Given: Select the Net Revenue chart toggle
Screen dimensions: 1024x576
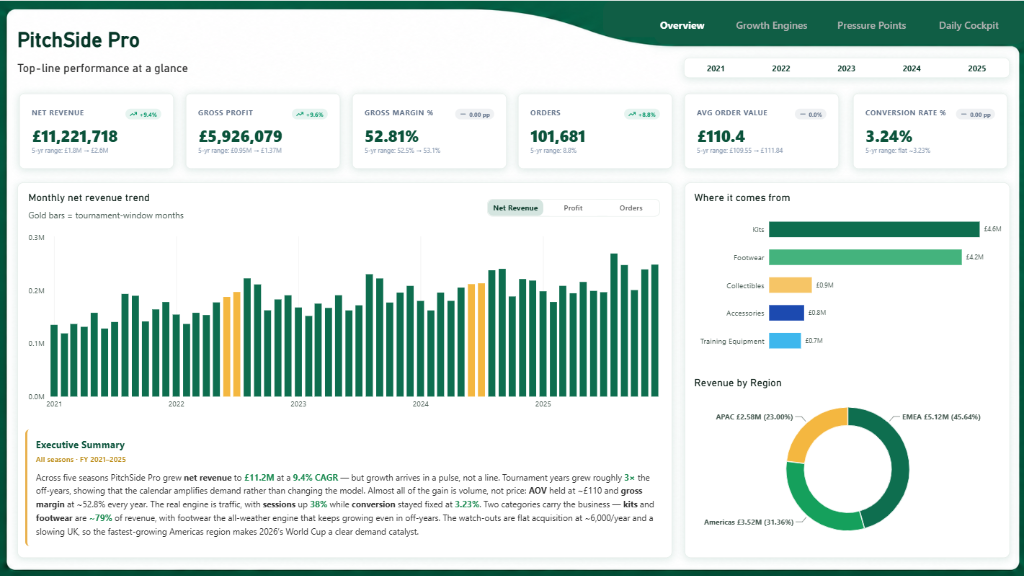Looking at the screenshot, I should [515, 208].
